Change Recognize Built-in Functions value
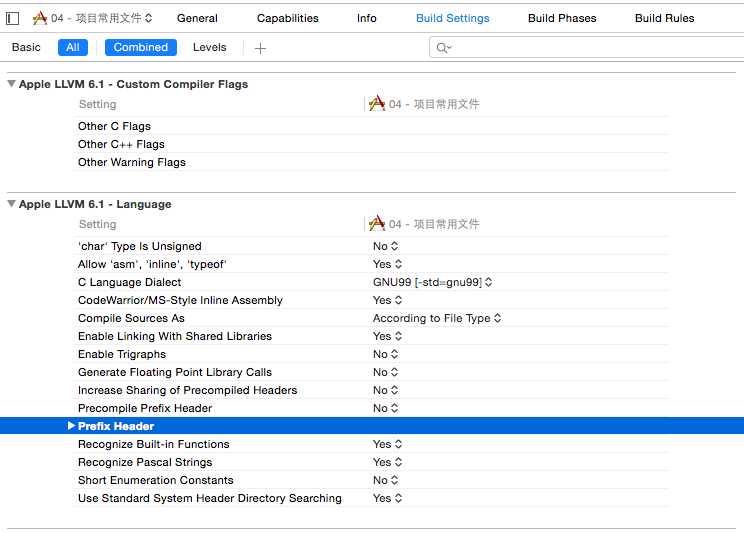The height and width of the screenshot is (533, 744). click(387, 444)
